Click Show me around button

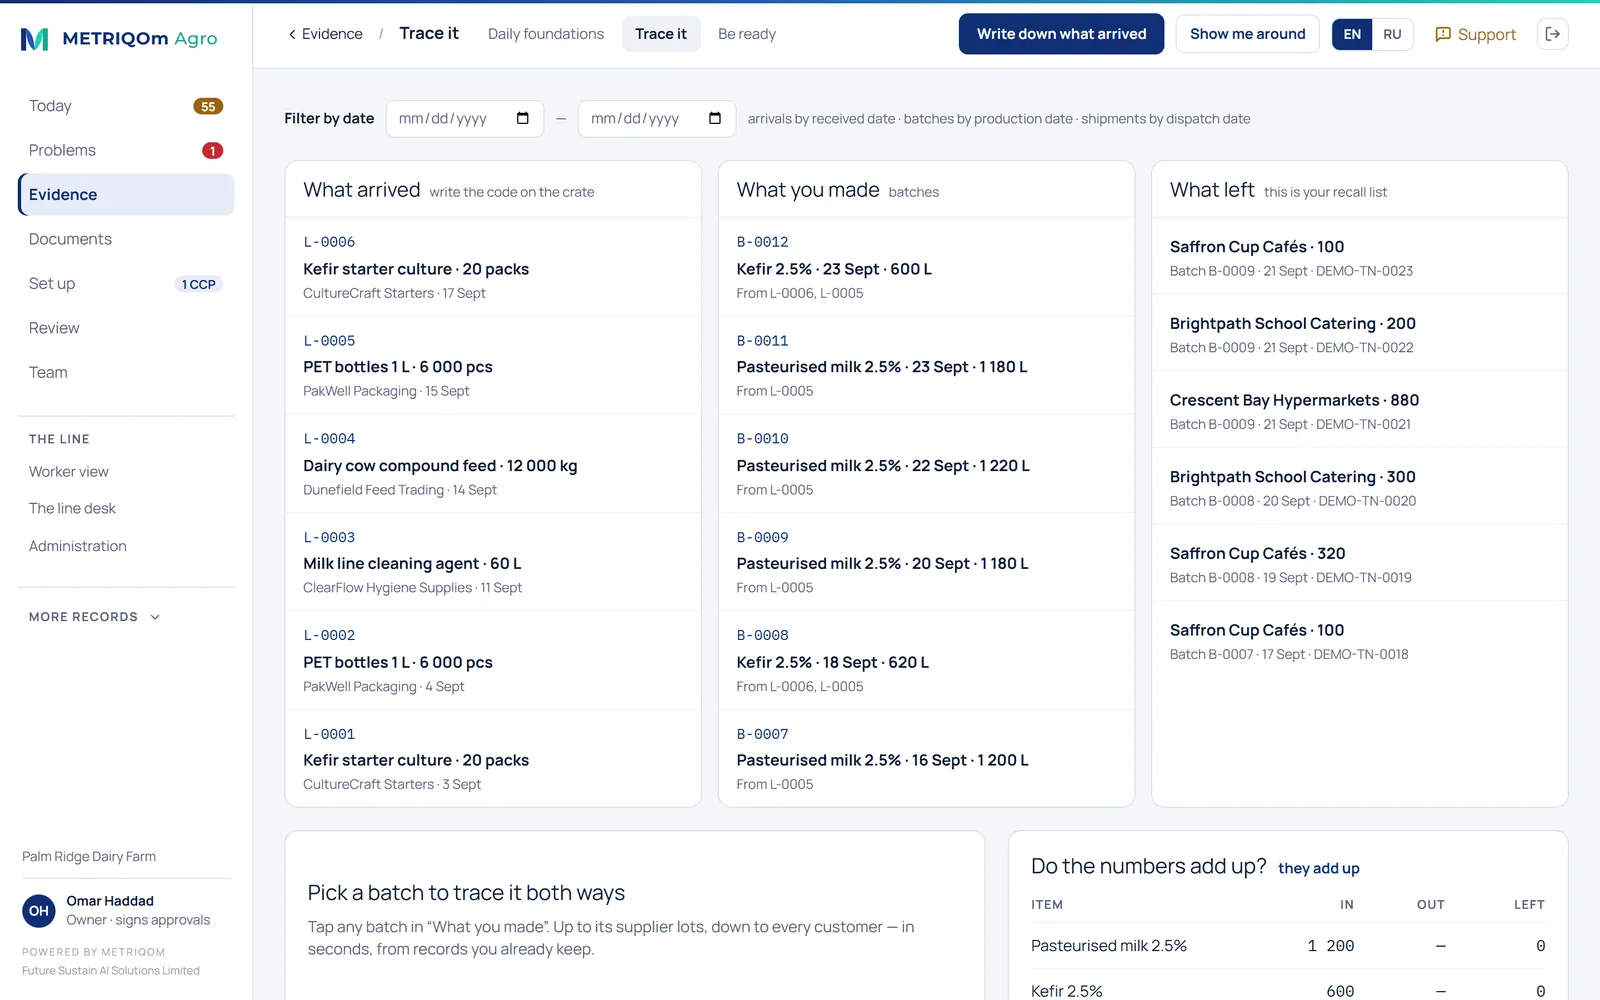coord(1247,34)
